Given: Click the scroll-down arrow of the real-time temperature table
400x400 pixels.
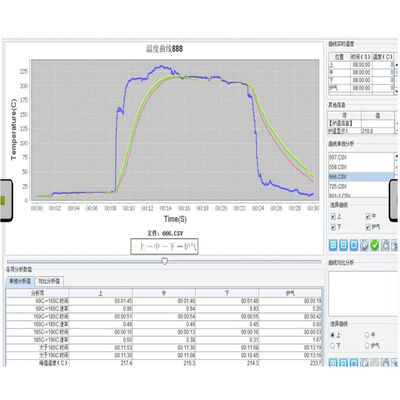Looking at the screenshot, I should click(x=397, y=91).
